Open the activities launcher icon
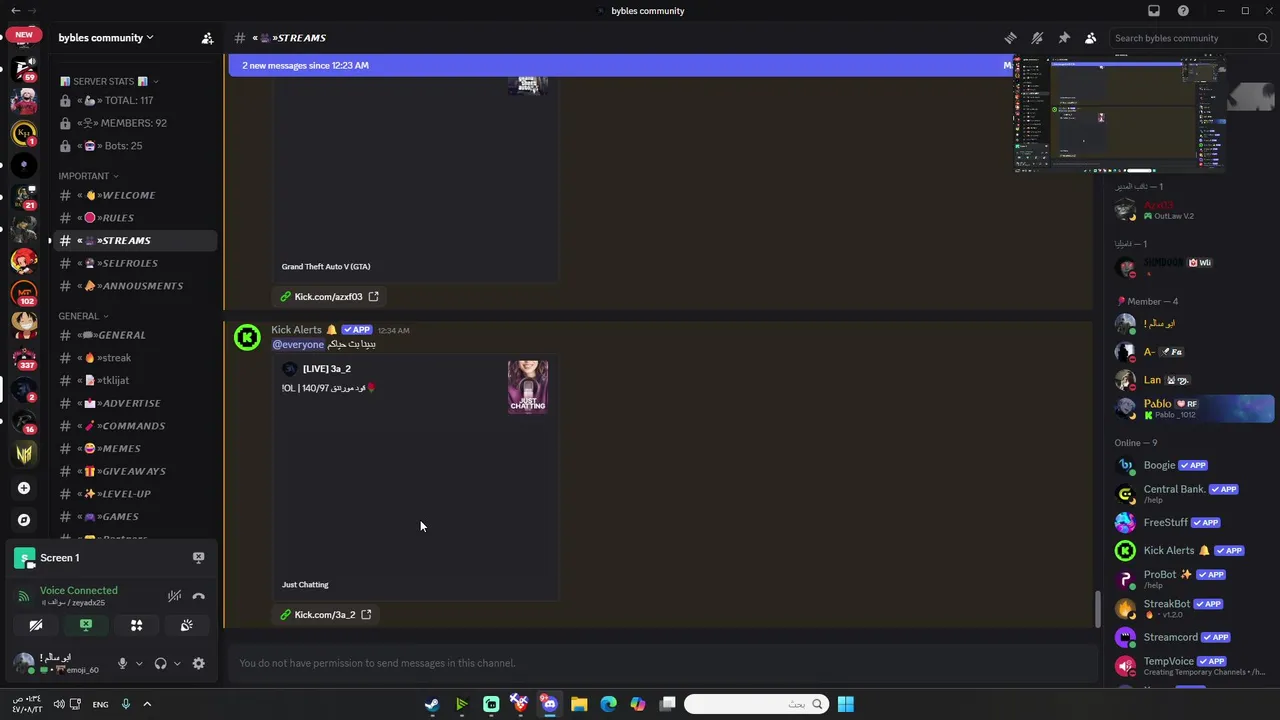 point(136,625)
